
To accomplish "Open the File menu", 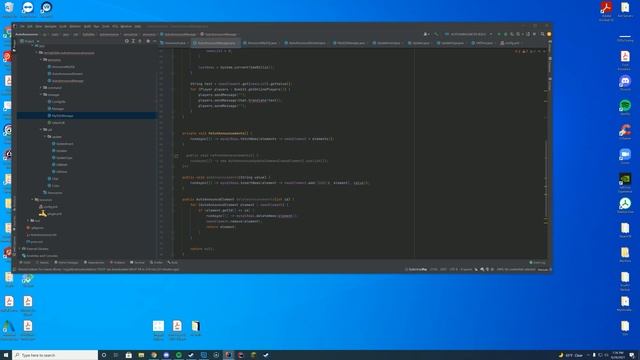I will pyautogui.click(x=22, y=26).
